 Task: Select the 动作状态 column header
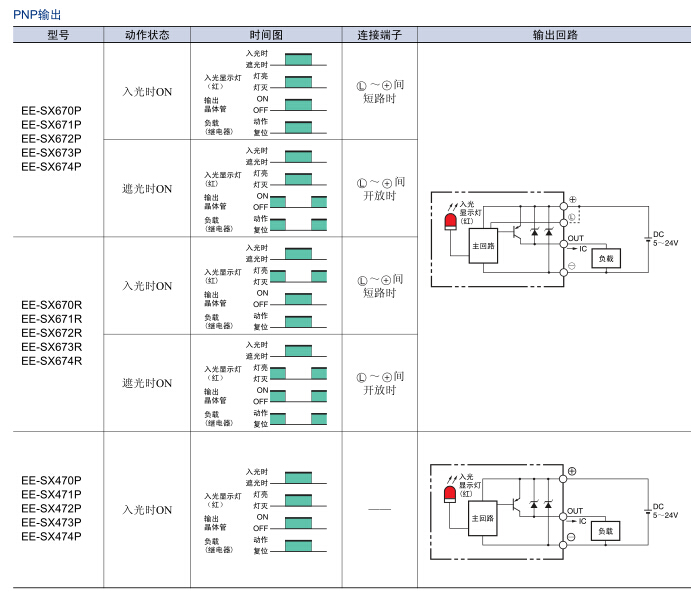pyautogui.click(x=147, y=35)
